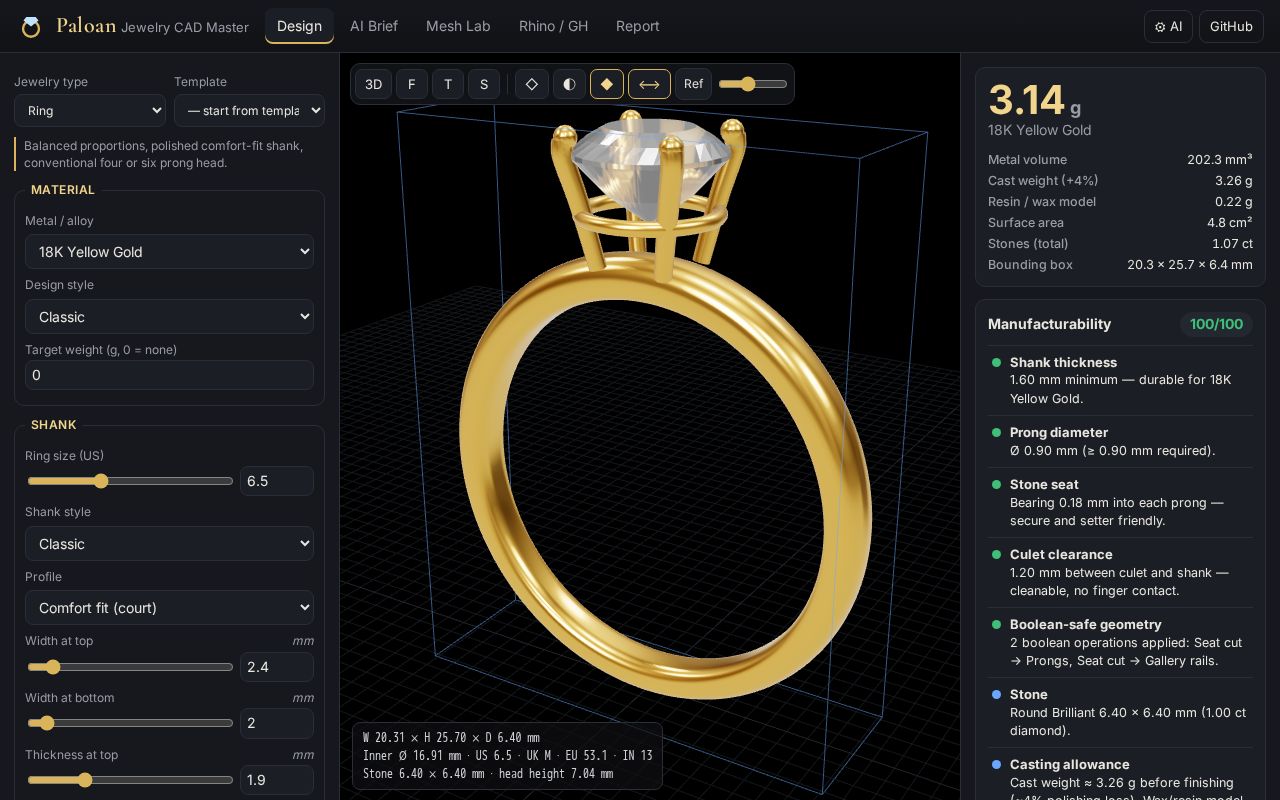The image size is (1280, 800).
Task: Open the Mesh Lab tab
Action: click(x=458, y=26)
